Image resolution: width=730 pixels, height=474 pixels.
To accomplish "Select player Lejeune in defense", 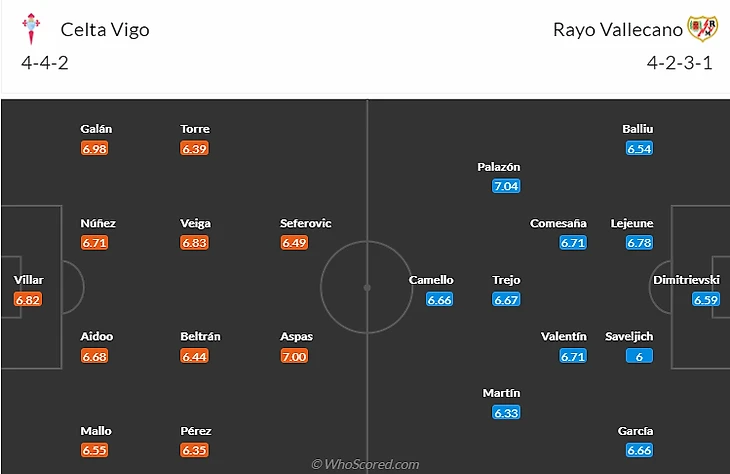I will (631, 223).
